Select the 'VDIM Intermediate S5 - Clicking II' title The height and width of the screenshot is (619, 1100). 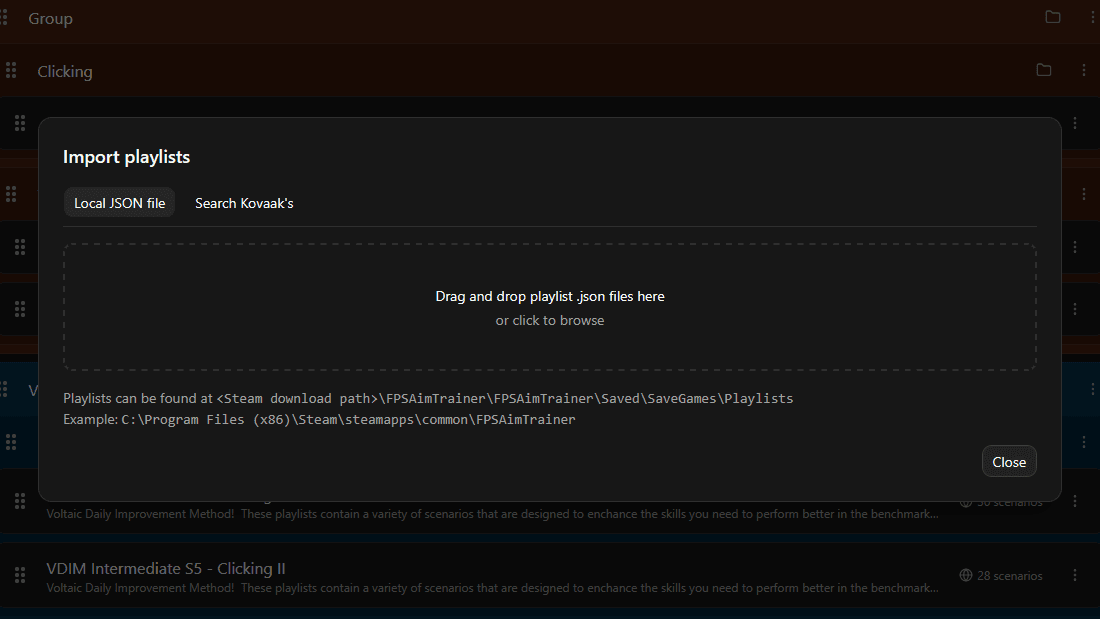[x=166, y=568]
